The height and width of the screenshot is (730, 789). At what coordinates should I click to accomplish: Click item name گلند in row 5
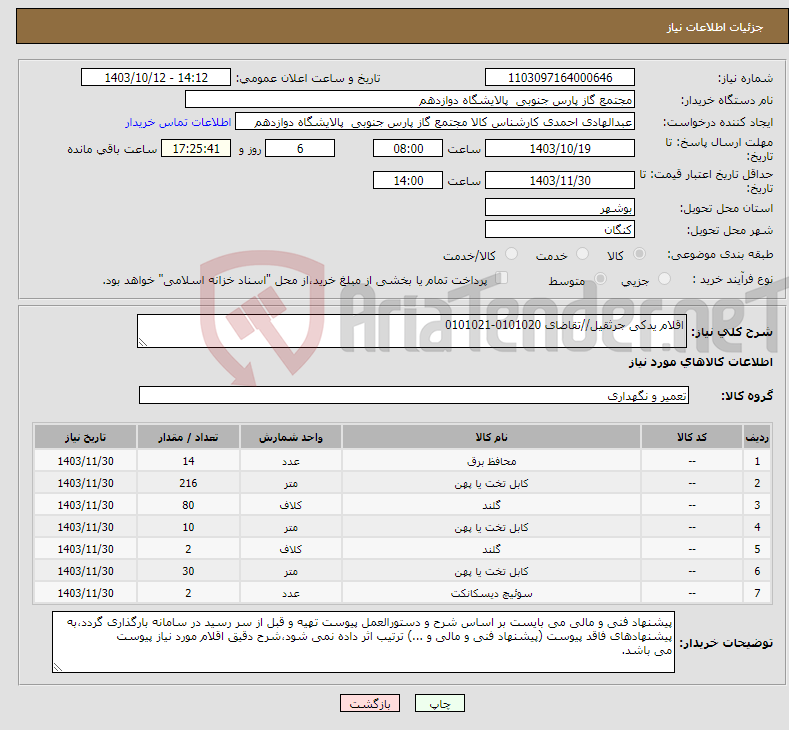coord(491,549)
